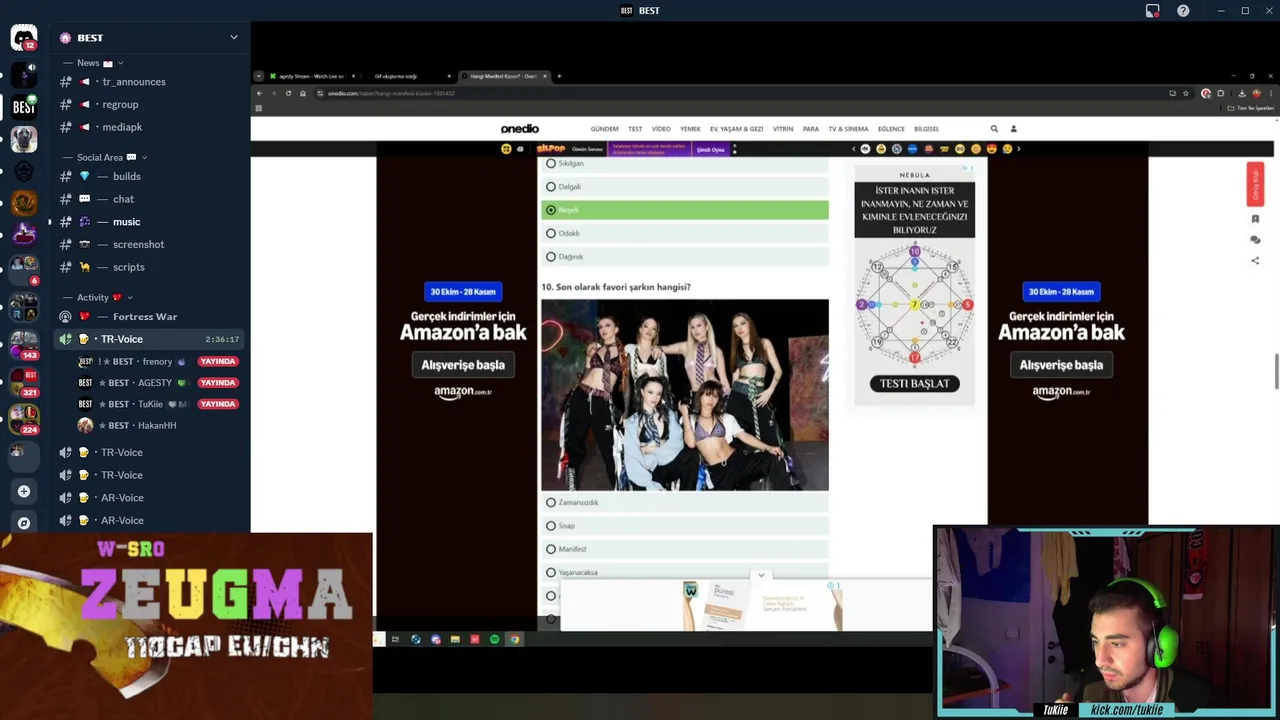Collapse the Social Area category
This screenshot has width=1280, height=720.
point(104,157)
